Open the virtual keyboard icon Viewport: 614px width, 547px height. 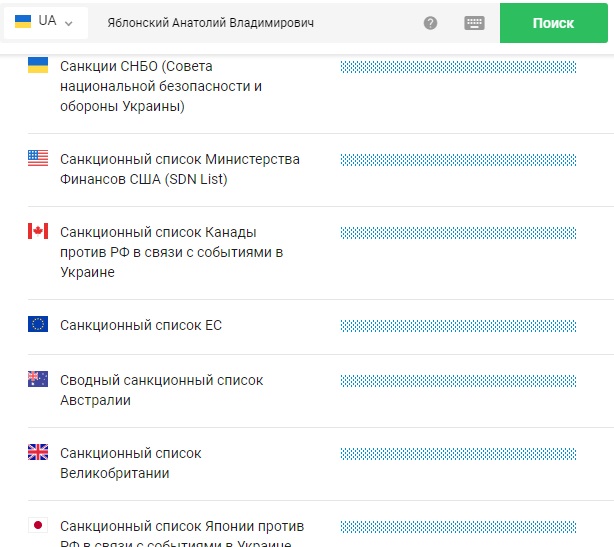point(474,23)
